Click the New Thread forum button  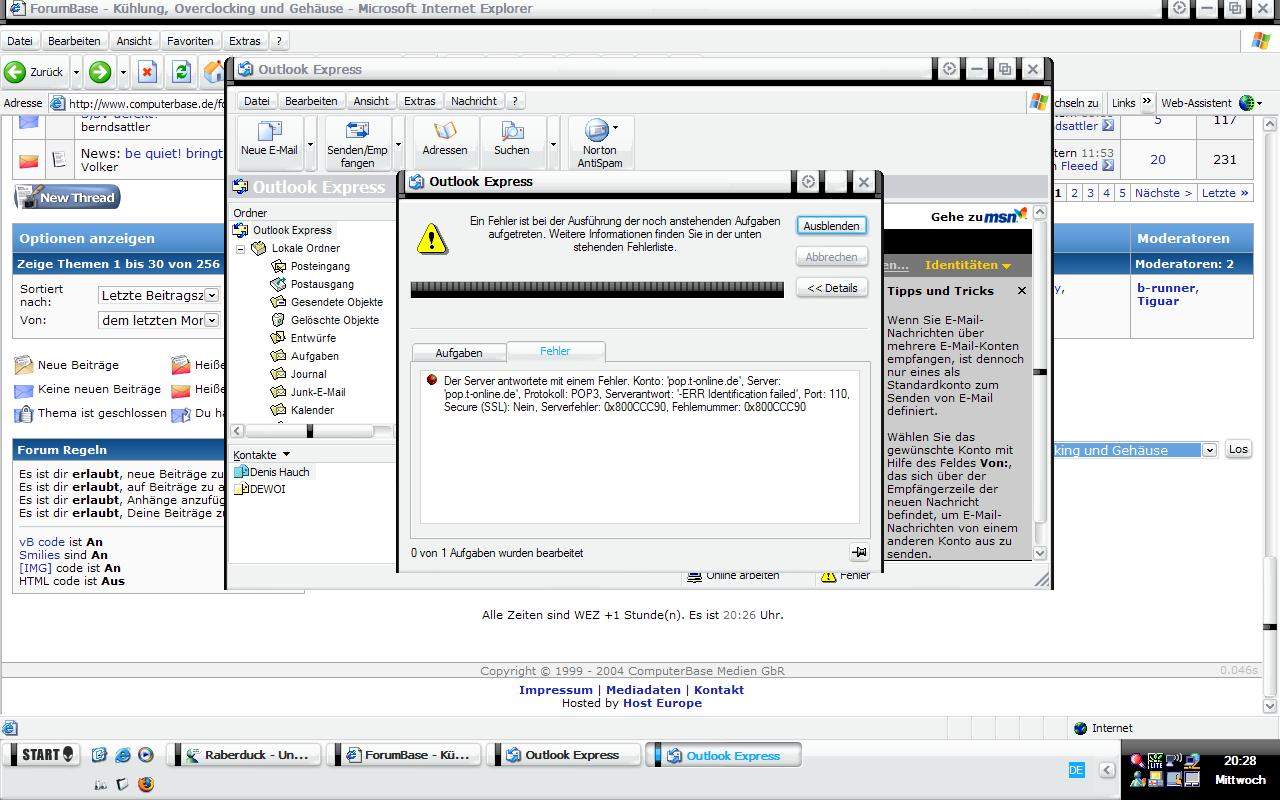(x=67, y=197)
